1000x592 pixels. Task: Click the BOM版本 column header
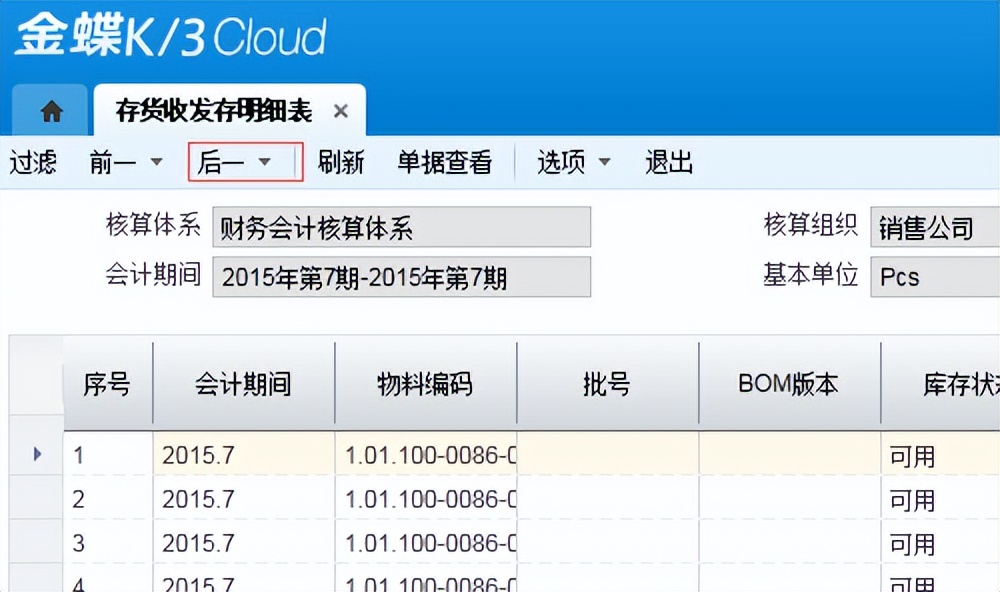click(789, 383)
